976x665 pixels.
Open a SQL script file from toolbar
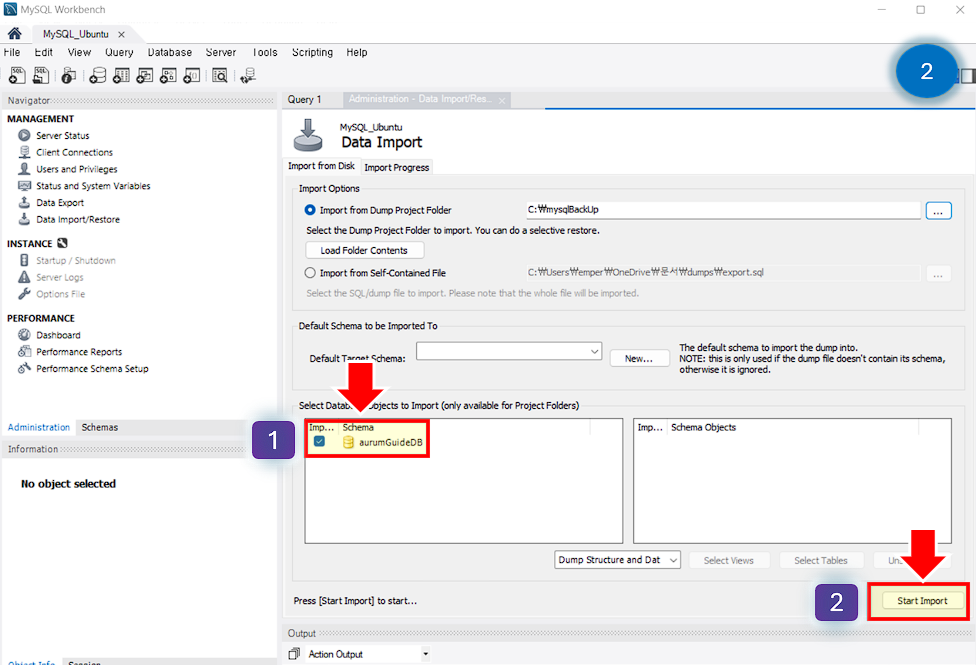click(x=40, y=75)
